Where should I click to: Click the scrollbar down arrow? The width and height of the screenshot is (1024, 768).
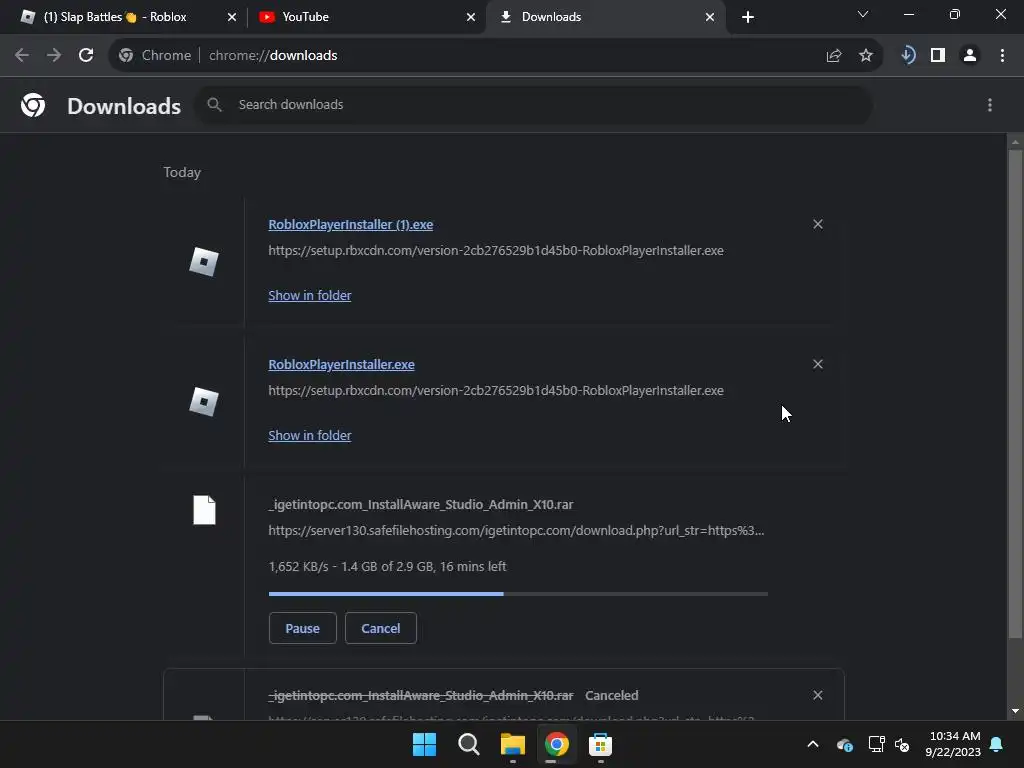(1015, 711)
